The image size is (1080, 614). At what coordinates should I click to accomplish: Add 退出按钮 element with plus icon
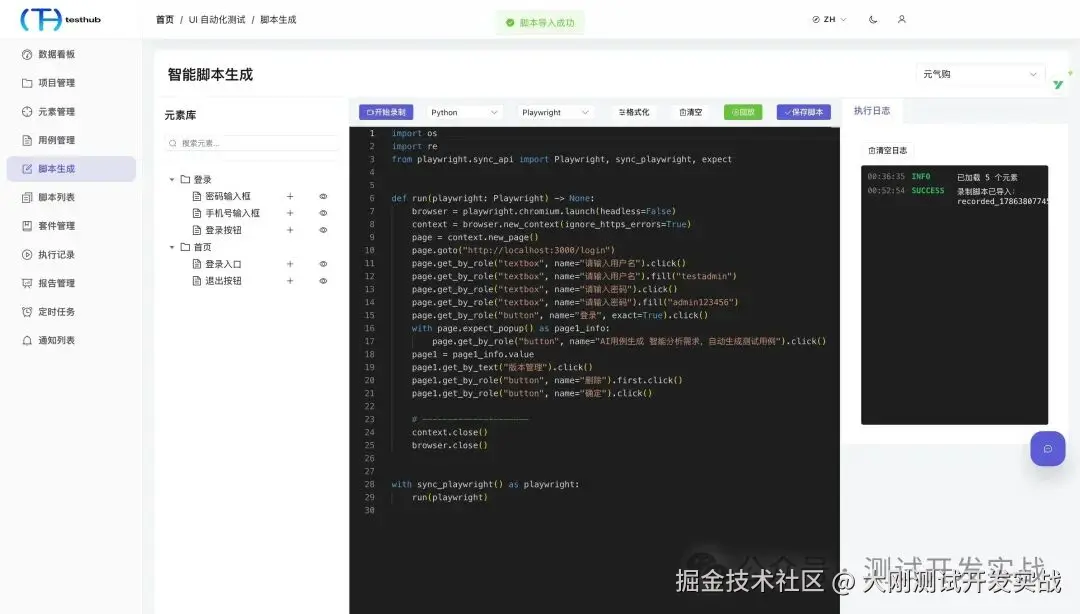tap(290, 281)
